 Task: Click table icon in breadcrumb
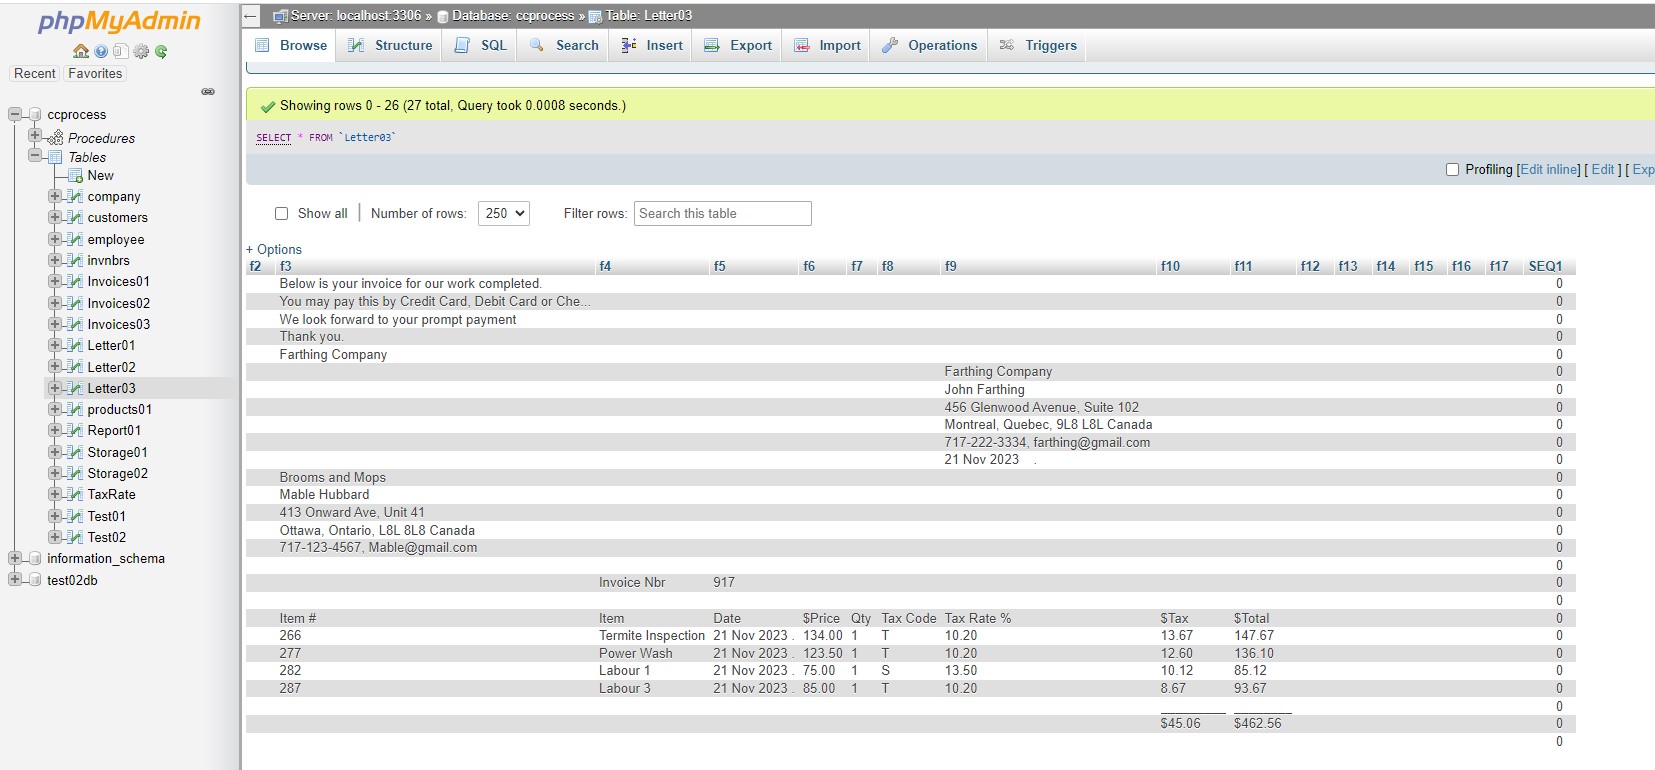point(595,16)
